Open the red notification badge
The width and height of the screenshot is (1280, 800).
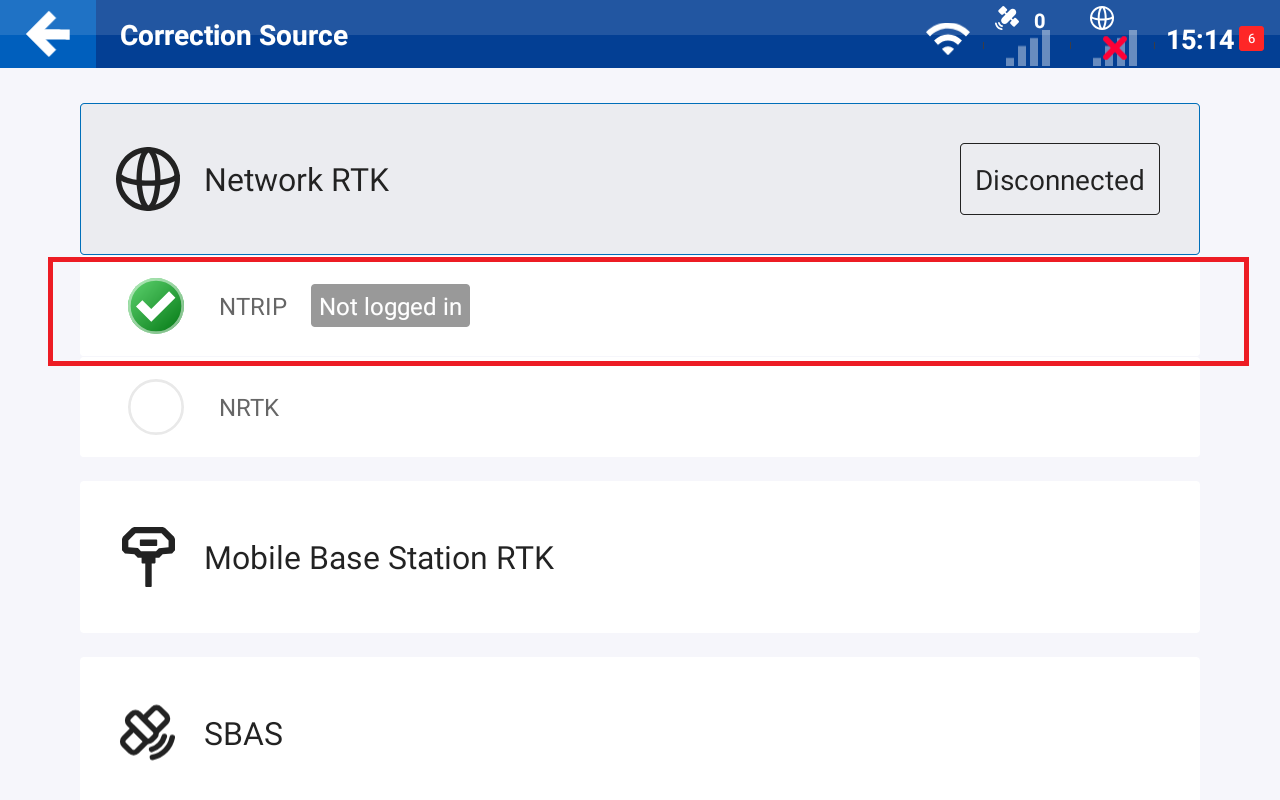coord(1251,38)
